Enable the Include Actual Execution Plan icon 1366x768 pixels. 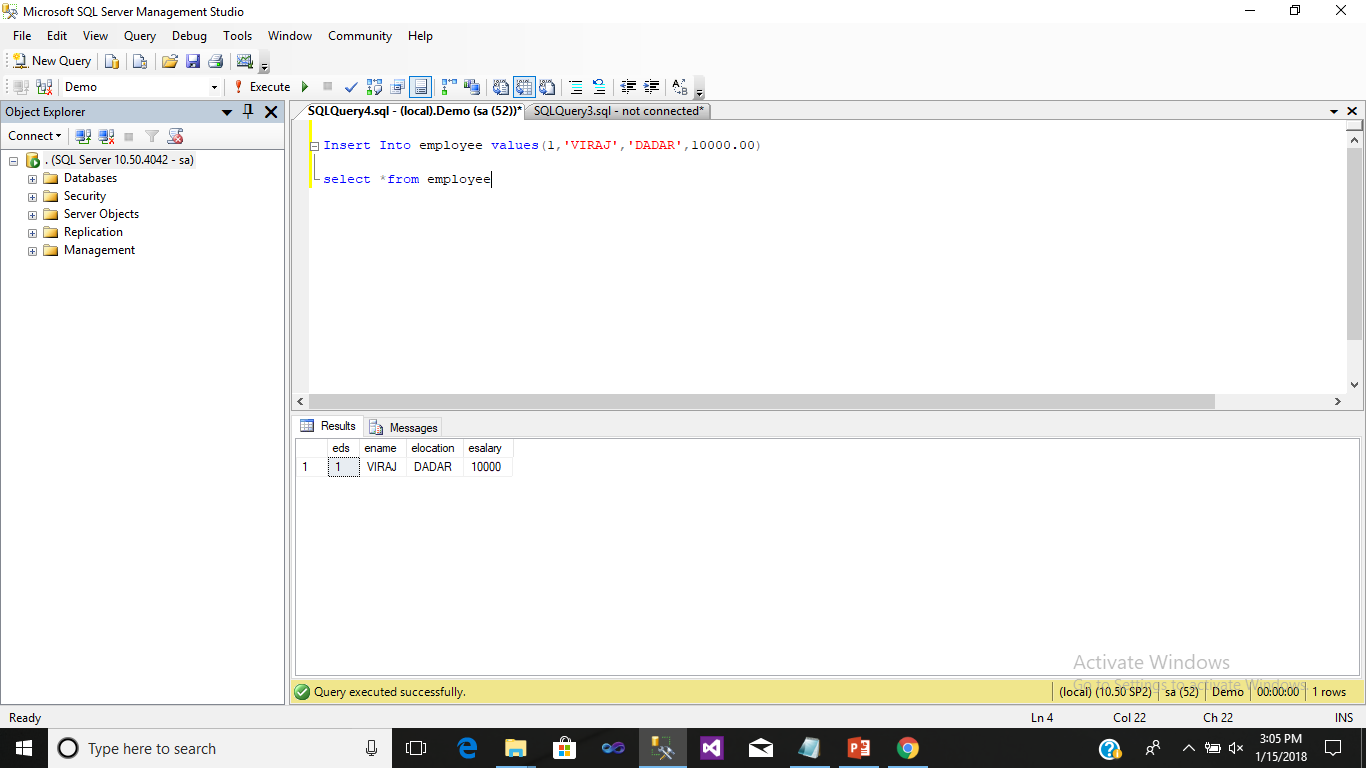[447, 87]
